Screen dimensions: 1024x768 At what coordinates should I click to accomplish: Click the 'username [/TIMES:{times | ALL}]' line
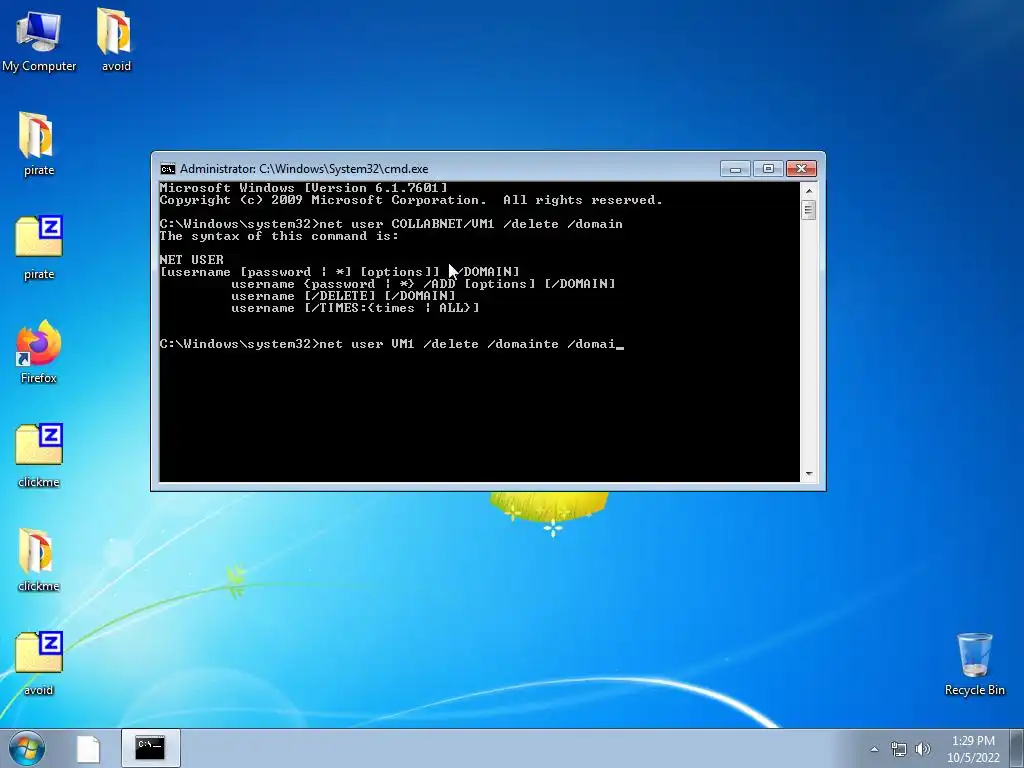[355, 308]
